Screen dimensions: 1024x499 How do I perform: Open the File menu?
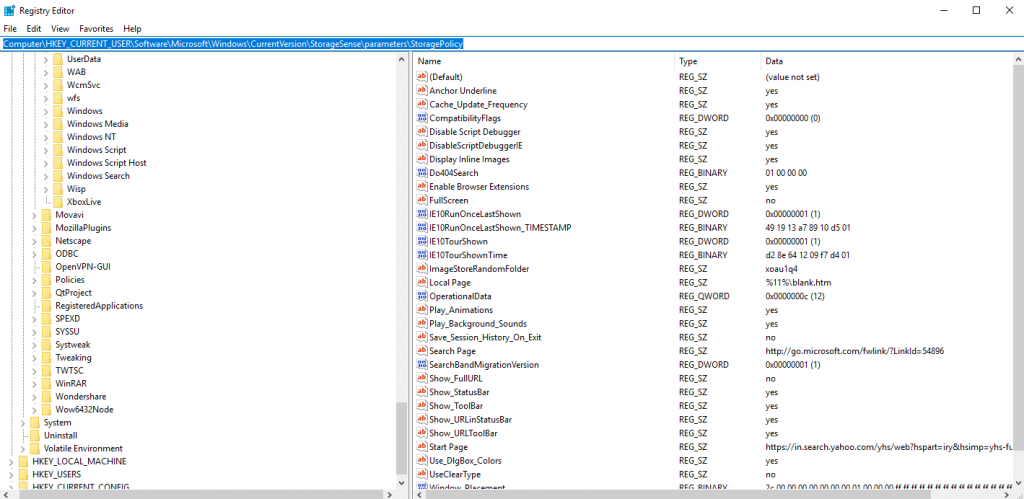point(10,29)
